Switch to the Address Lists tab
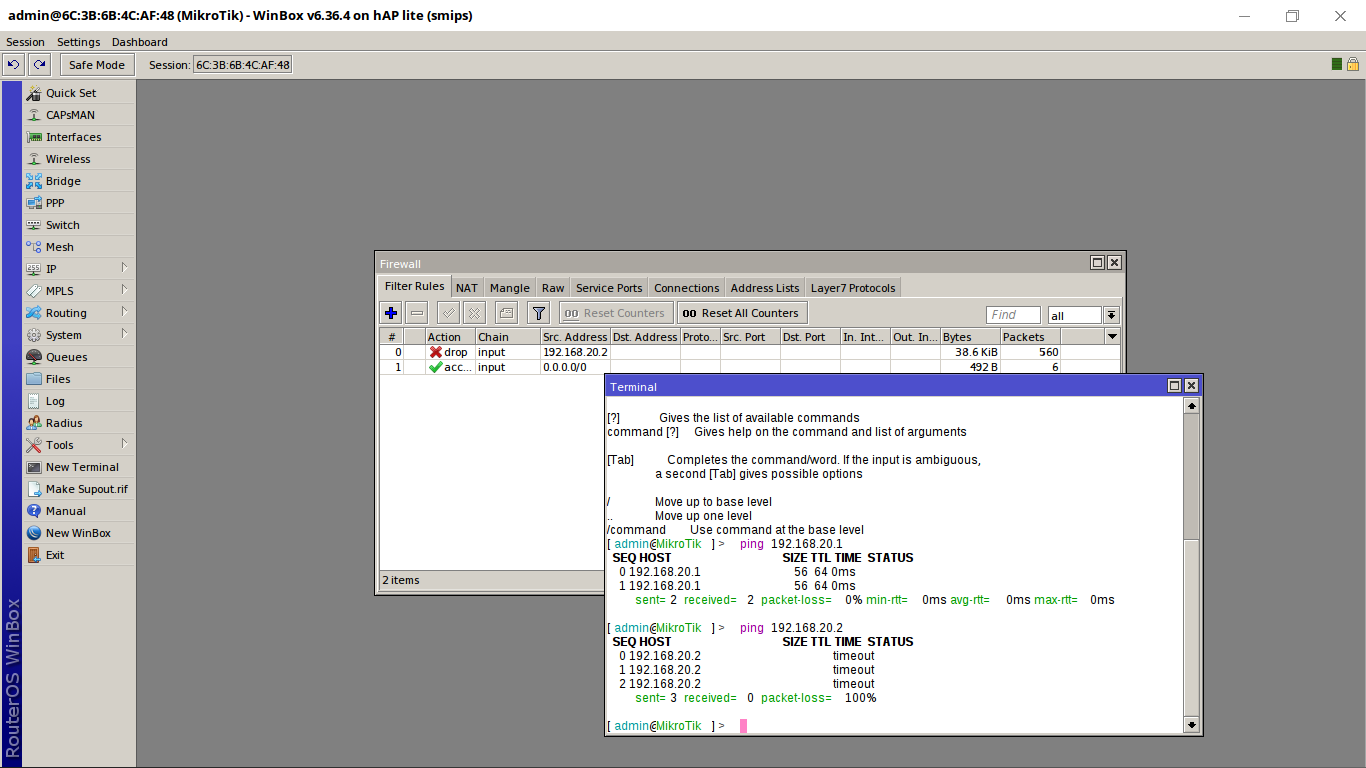The image size is (1366, 768). pyautogui.click(x=765, y=288)
